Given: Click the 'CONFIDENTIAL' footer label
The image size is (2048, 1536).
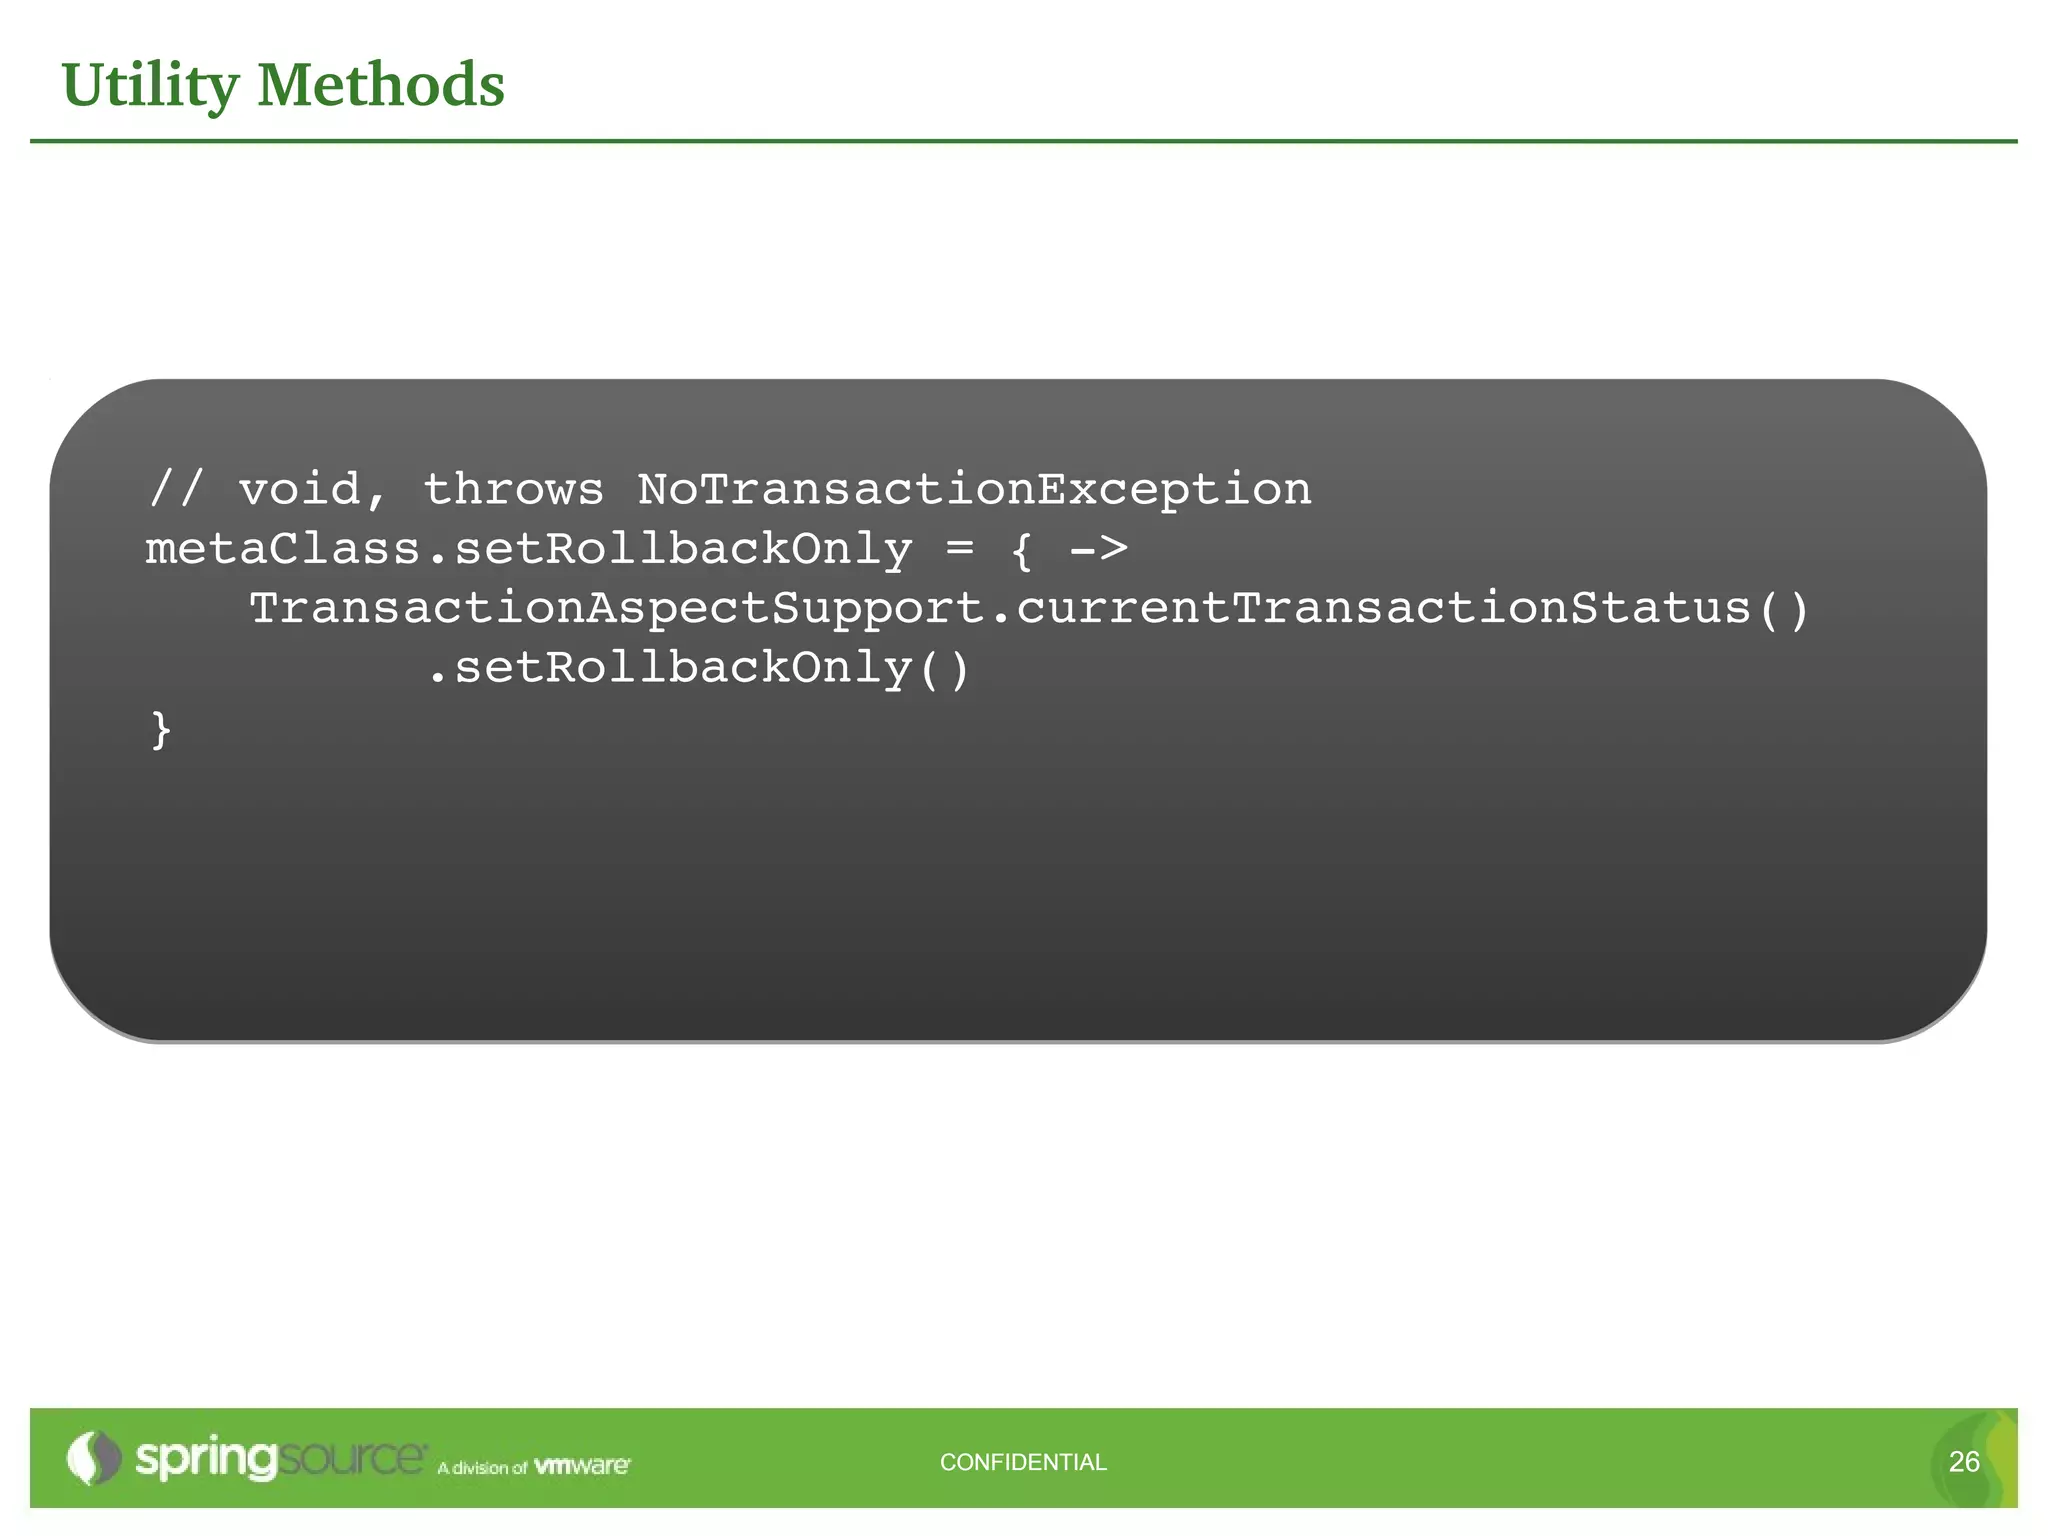Looking at the screenshot, I should [x=1023, y=1462].
